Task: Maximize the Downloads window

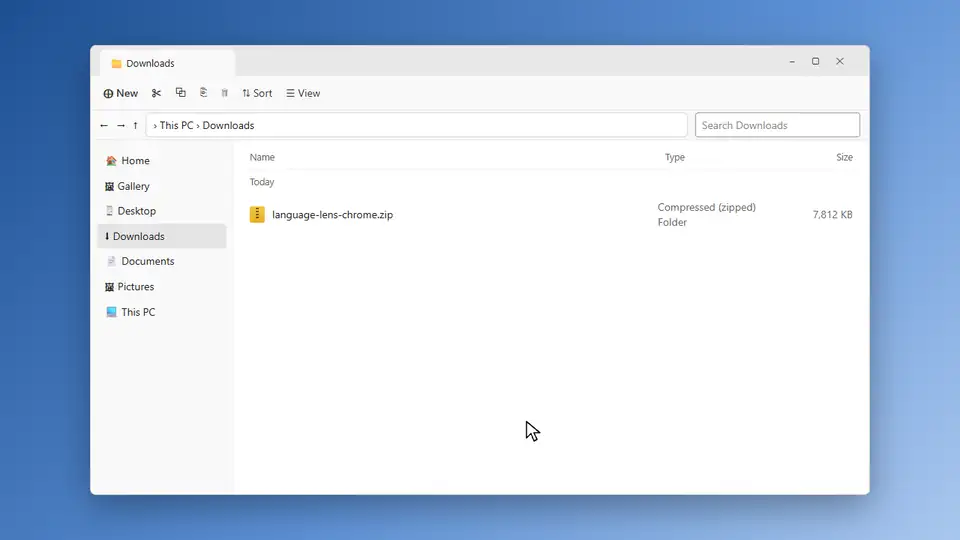Action: click(816, 61)
